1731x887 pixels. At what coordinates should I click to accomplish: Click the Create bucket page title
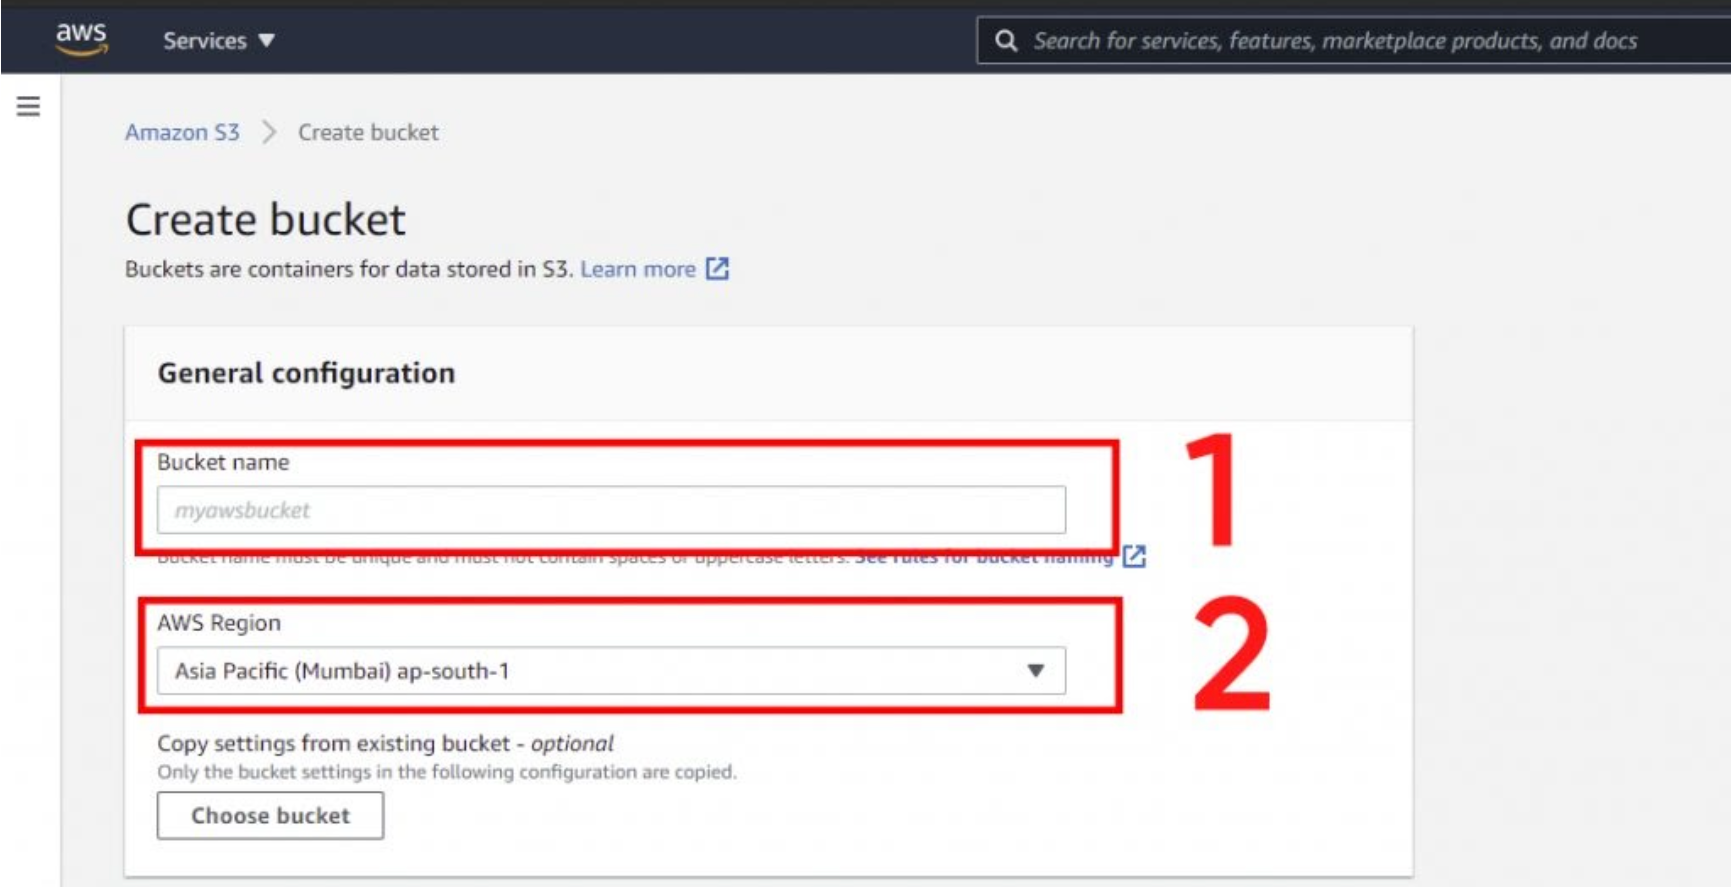click(266, 219)
